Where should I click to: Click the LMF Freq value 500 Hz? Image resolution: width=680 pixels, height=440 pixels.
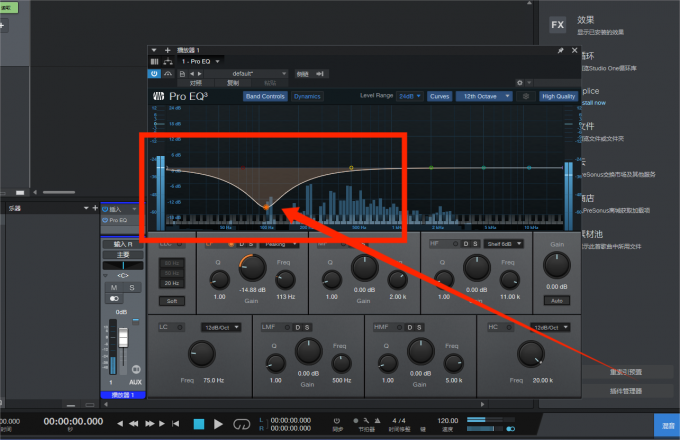342,380
